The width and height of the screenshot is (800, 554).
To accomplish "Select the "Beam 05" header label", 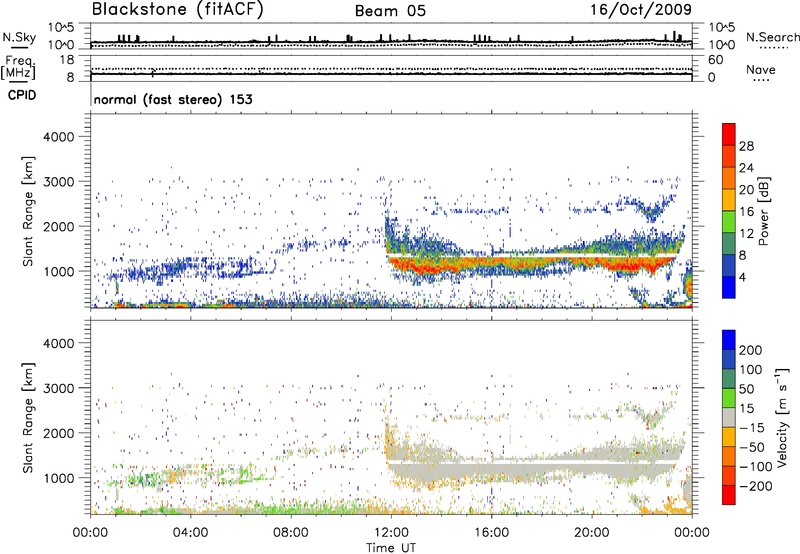I will coord(390,11).
